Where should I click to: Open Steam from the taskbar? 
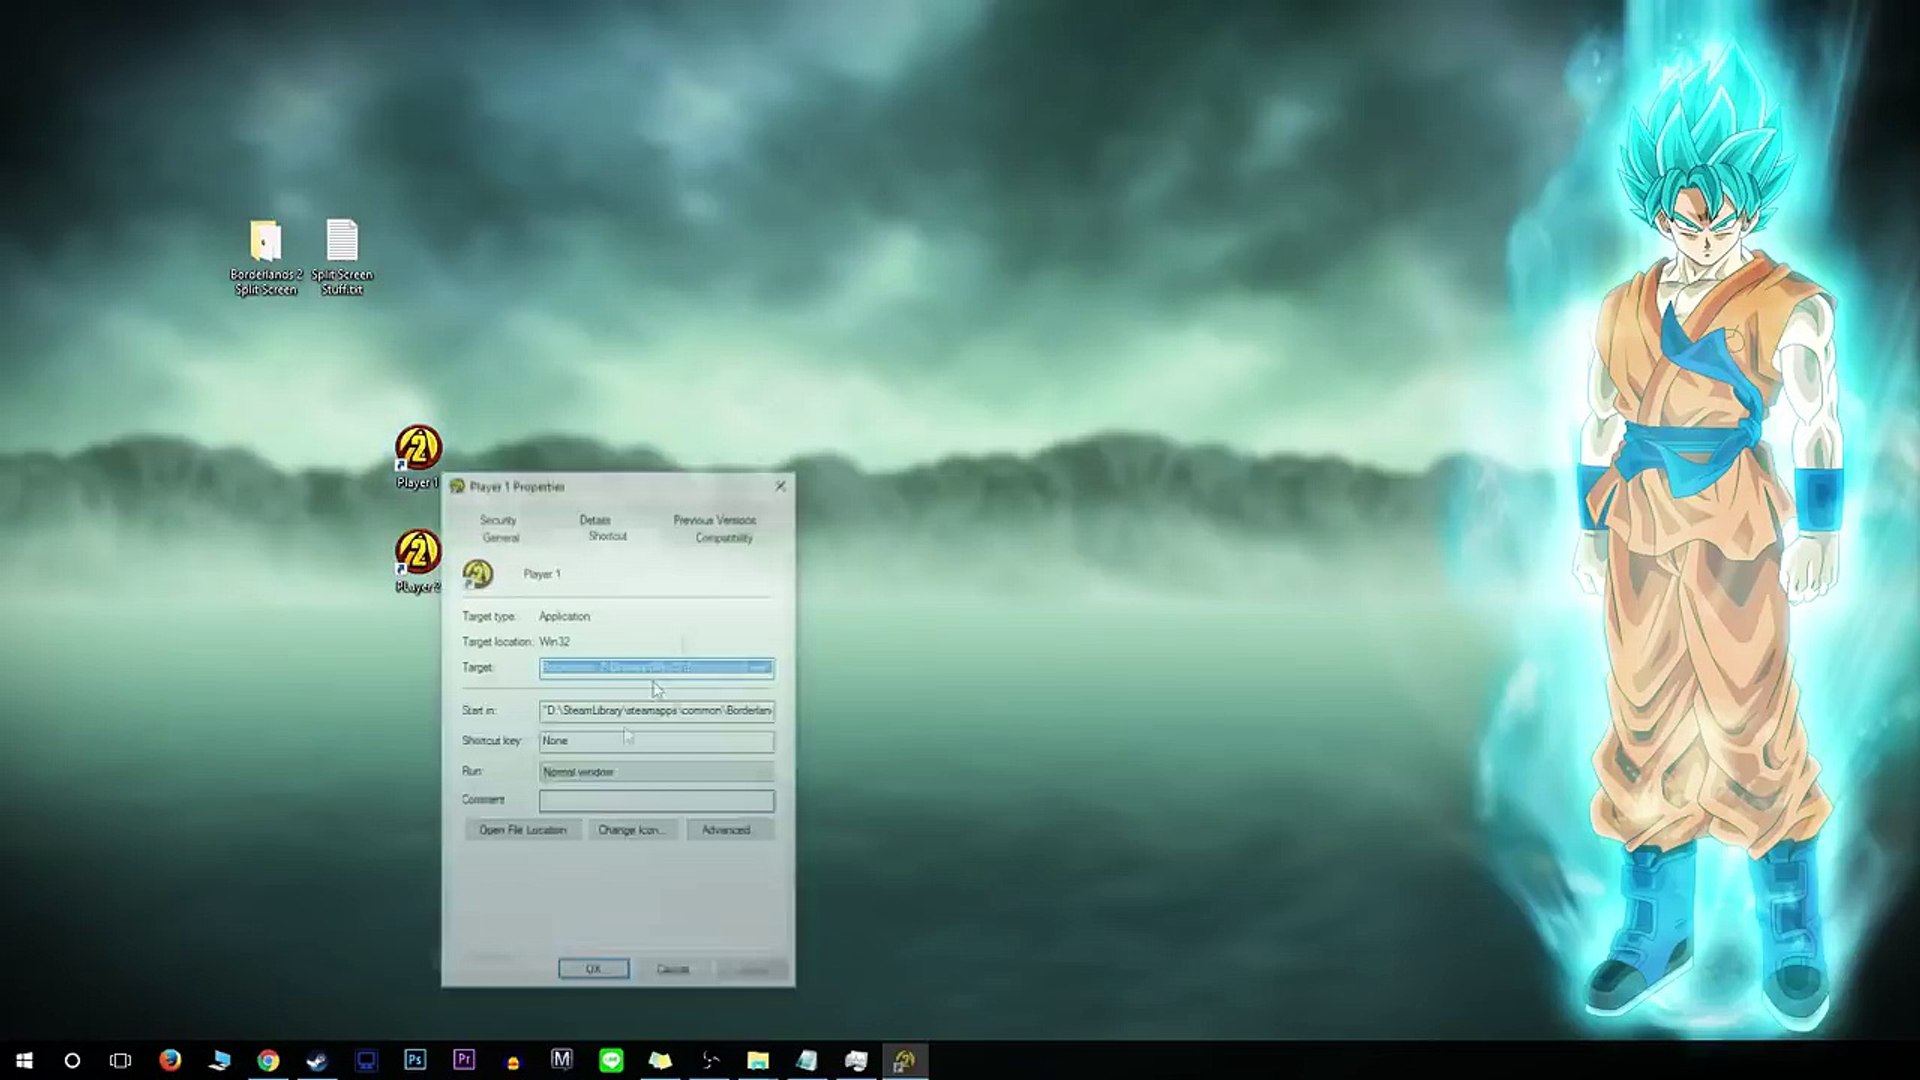[x=317, y=1060]
